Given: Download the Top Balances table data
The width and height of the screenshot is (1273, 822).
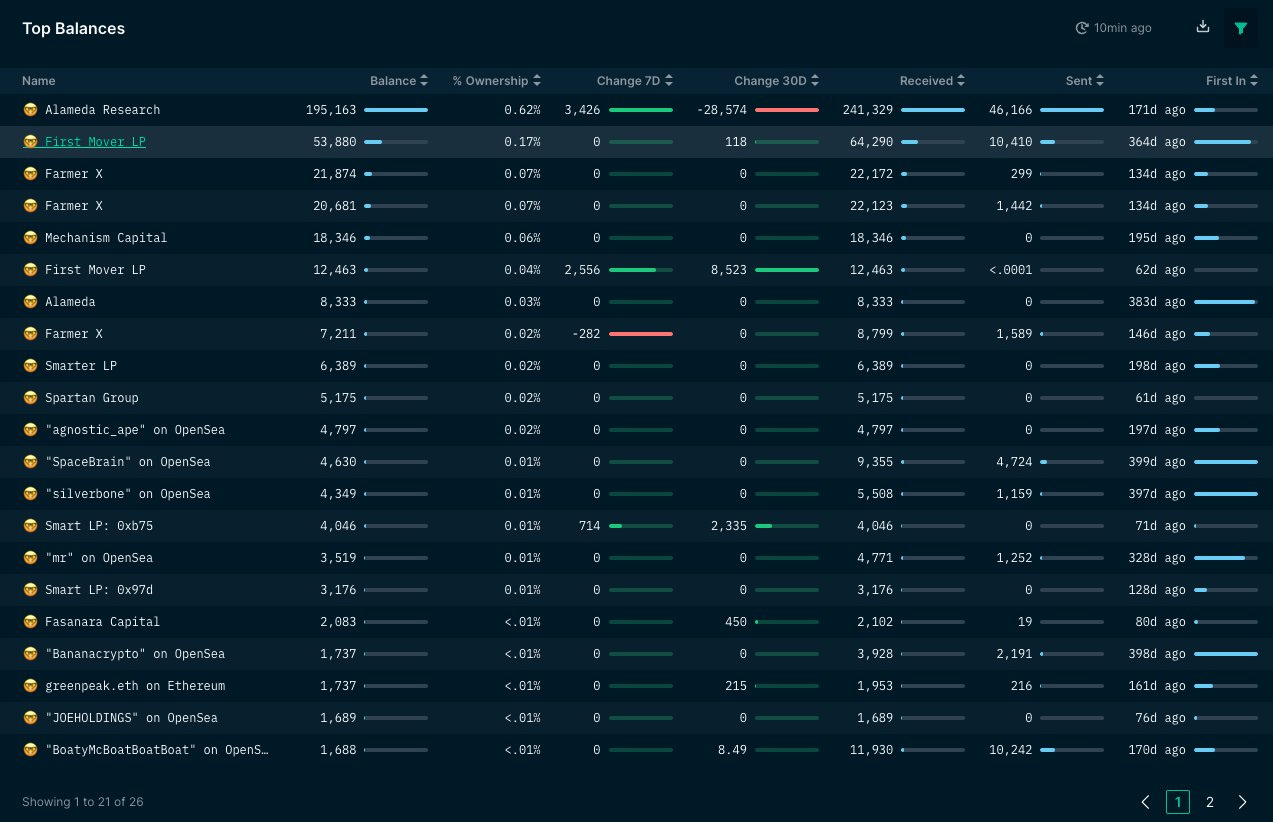Looking at the screenshot, I should click(1203, 27).
